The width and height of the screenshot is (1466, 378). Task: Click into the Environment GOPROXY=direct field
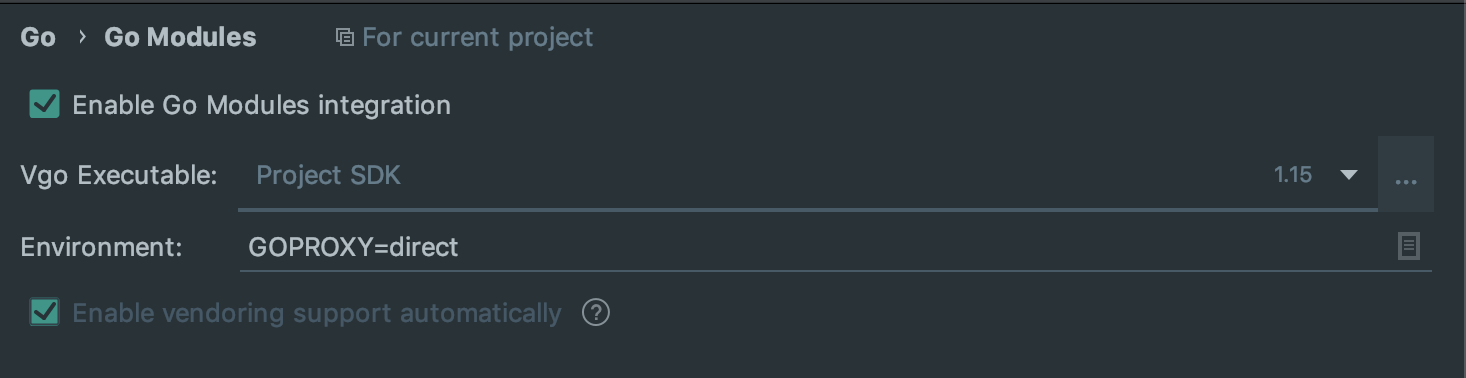(835, 246)
